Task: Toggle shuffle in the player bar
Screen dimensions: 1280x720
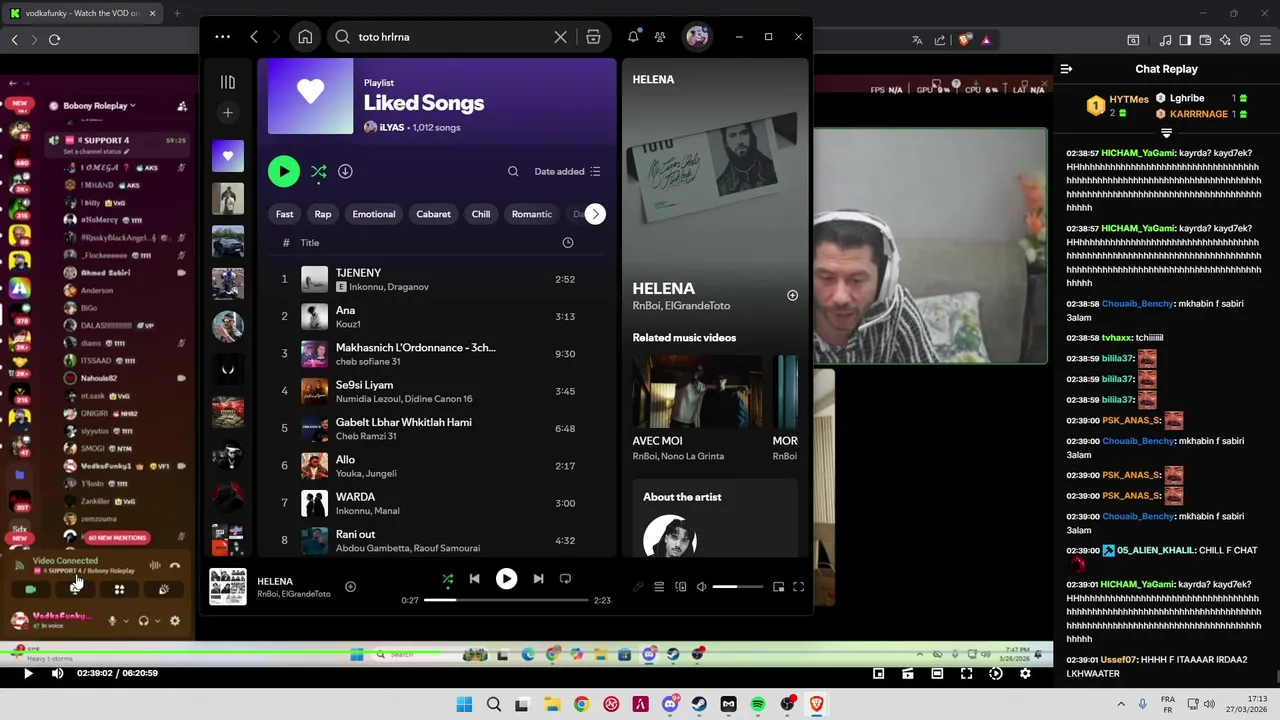Action: coord(447,579)
